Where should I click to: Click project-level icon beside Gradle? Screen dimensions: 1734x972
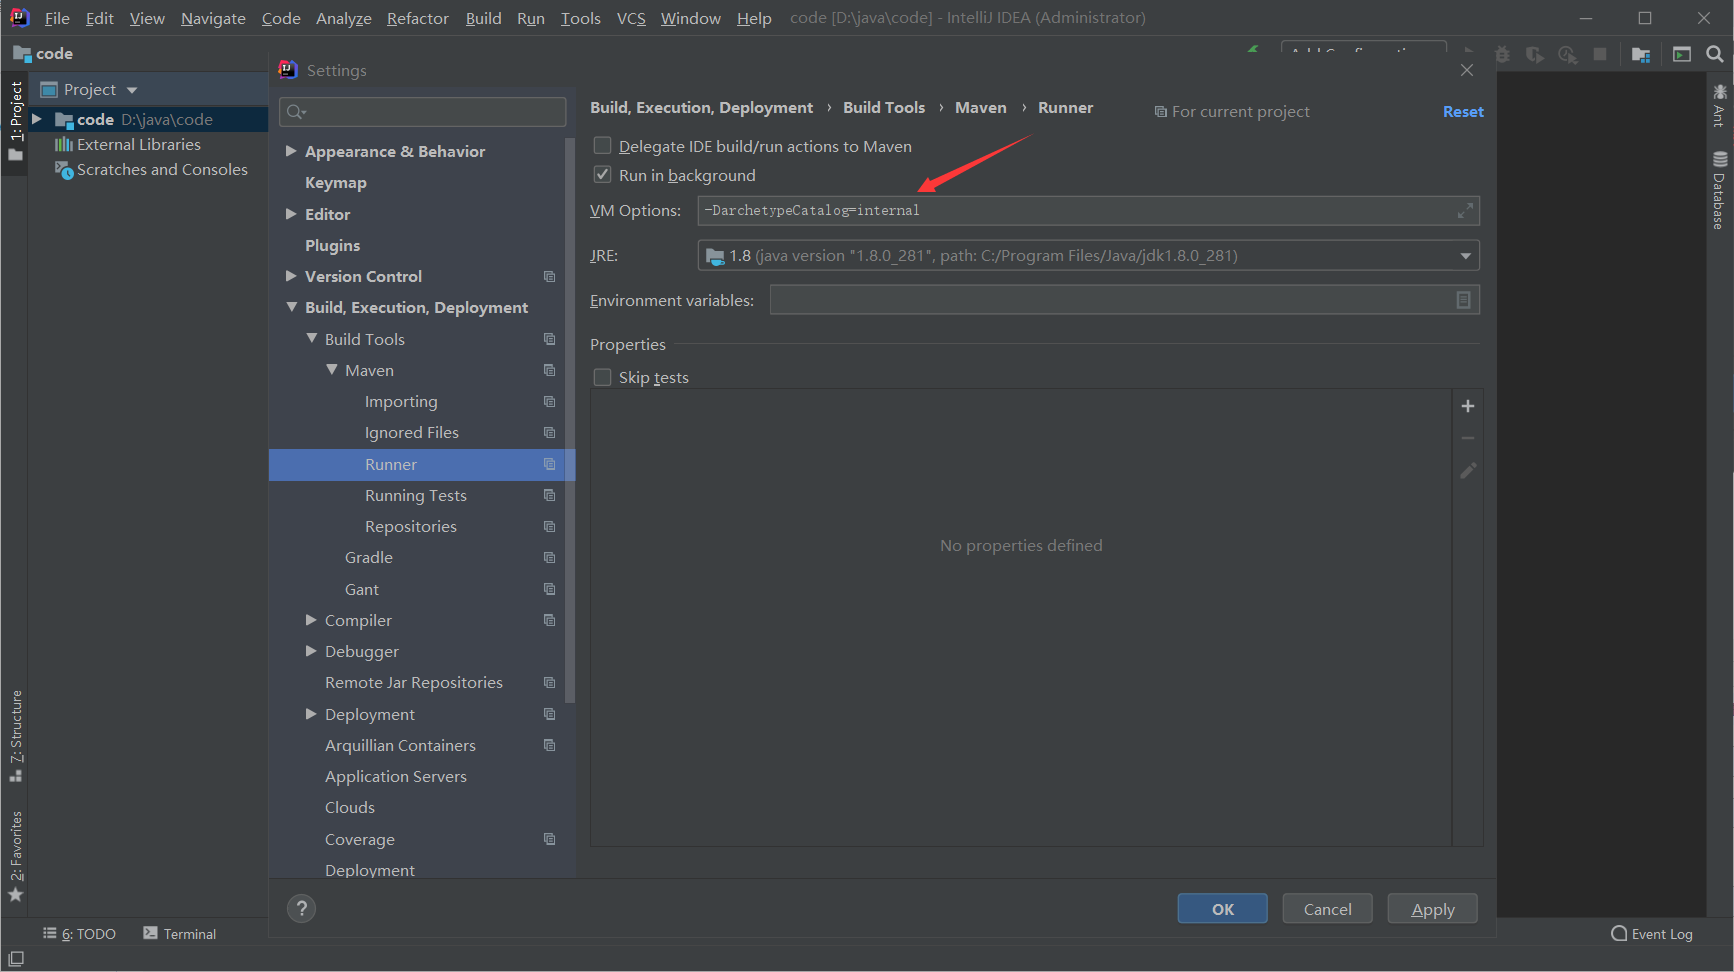[549, 557]
